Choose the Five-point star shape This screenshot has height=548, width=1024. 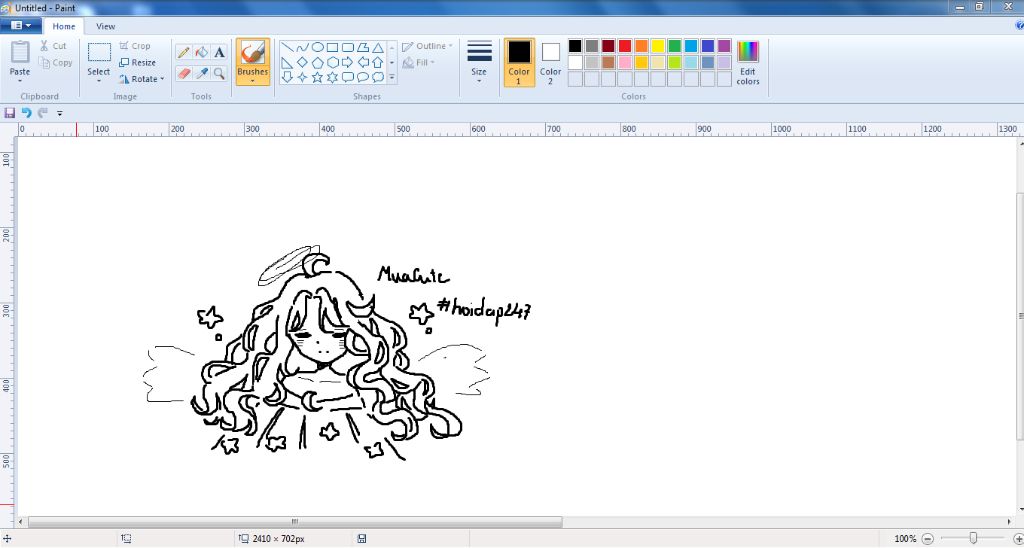317,77
